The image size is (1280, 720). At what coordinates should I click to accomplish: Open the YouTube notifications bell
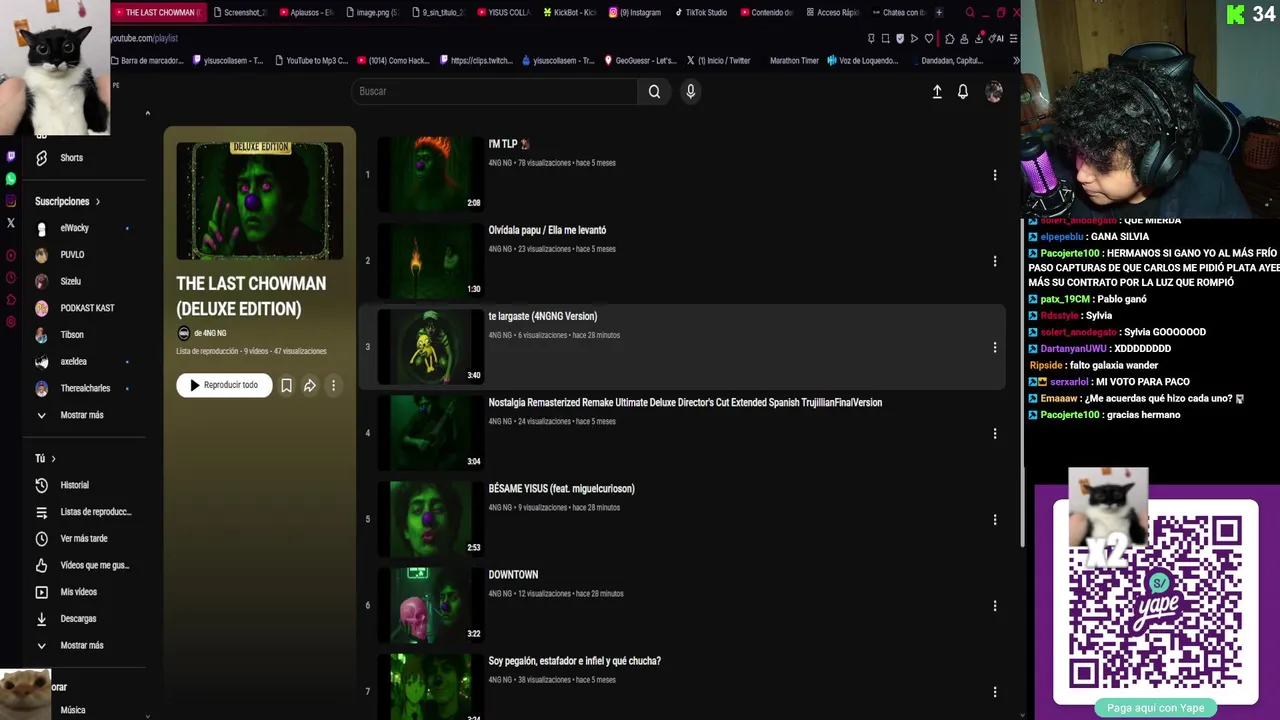click(963, 91)
